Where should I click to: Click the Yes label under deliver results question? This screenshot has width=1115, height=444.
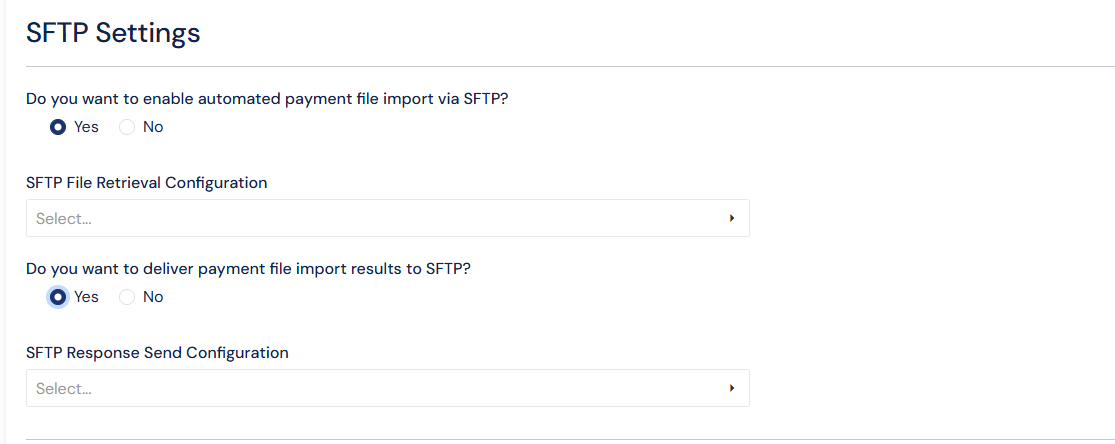pos(86,297)
